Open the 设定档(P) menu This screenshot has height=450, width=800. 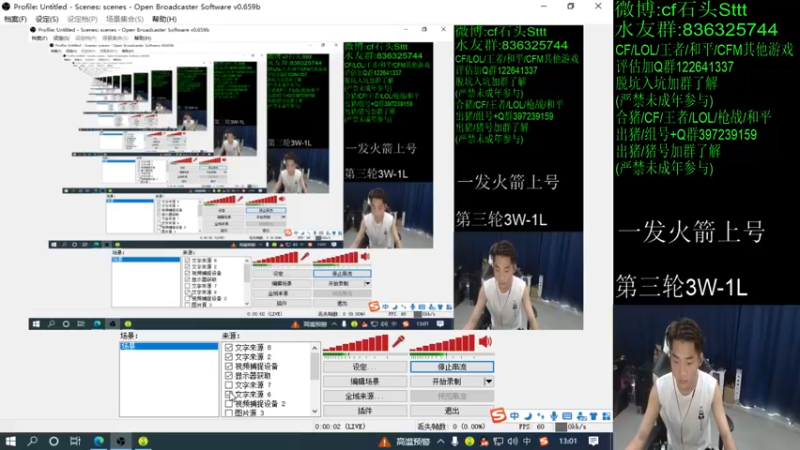[82, 19]
